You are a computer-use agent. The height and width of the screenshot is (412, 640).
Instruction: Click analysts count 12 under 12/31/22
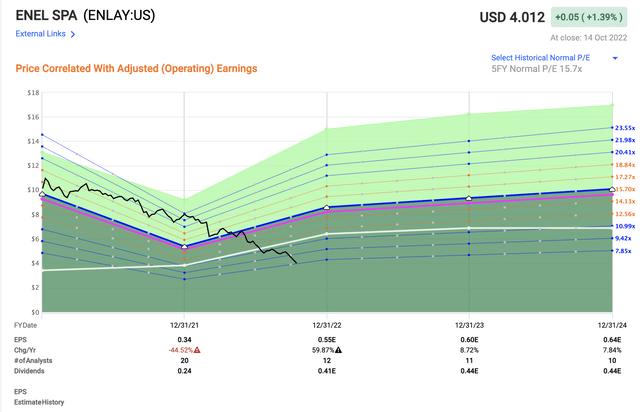[x=327, y=361]
